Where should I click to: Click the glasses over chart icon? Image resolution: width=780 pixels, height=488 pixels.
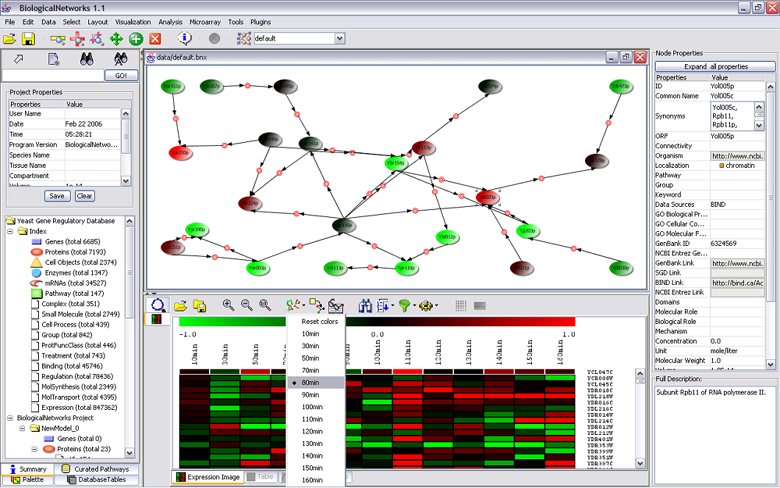point(336,305)
